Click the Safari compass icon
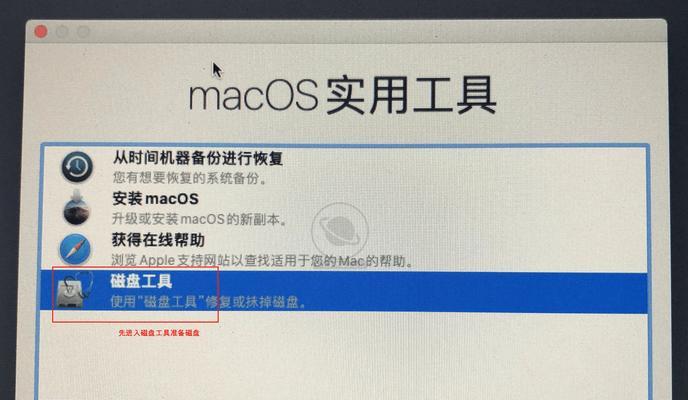Viewport: 688px width, 400px height. coord(75,249)
